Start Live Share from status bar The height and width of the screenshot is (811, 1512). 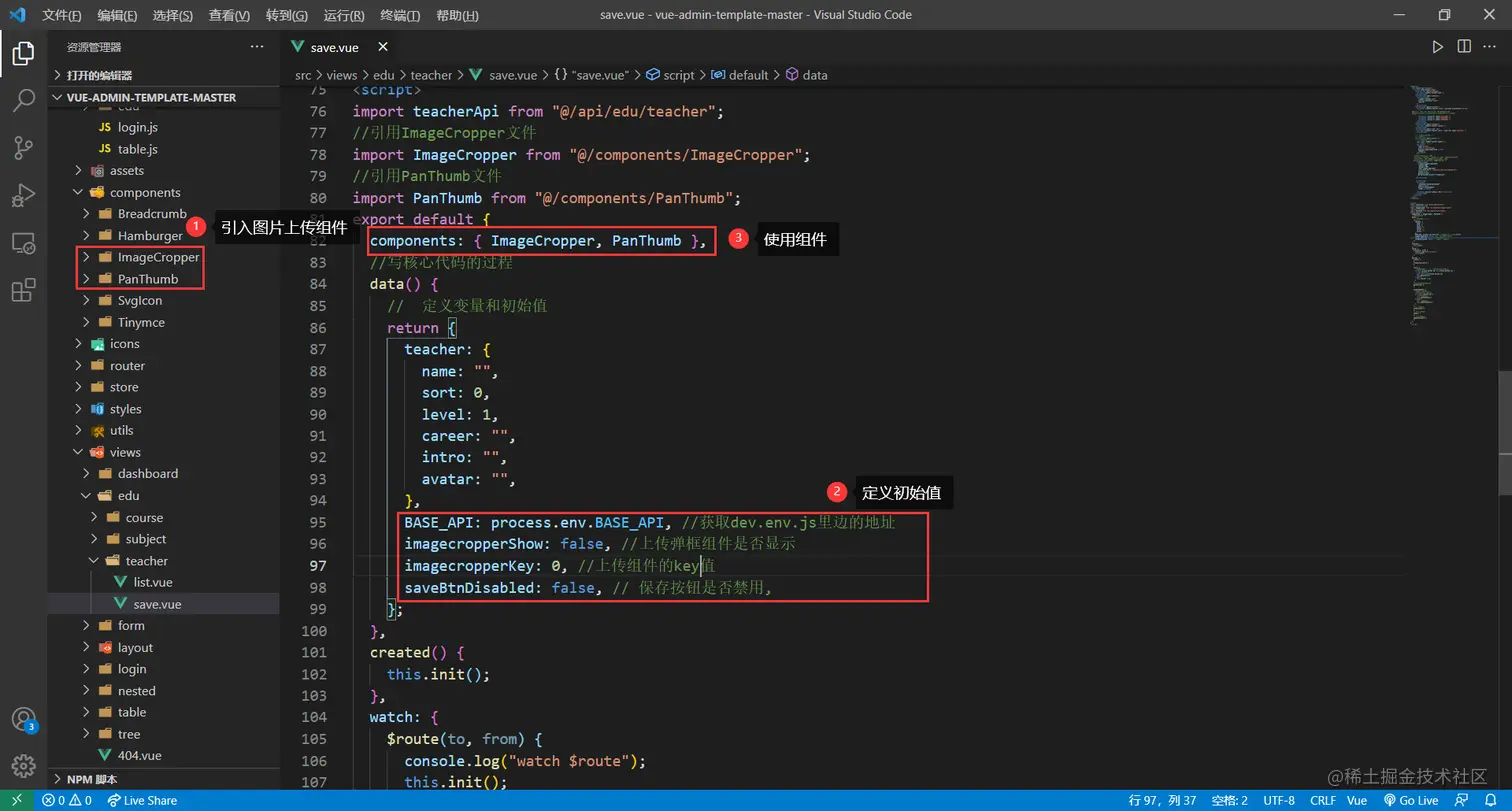point(142,801)
